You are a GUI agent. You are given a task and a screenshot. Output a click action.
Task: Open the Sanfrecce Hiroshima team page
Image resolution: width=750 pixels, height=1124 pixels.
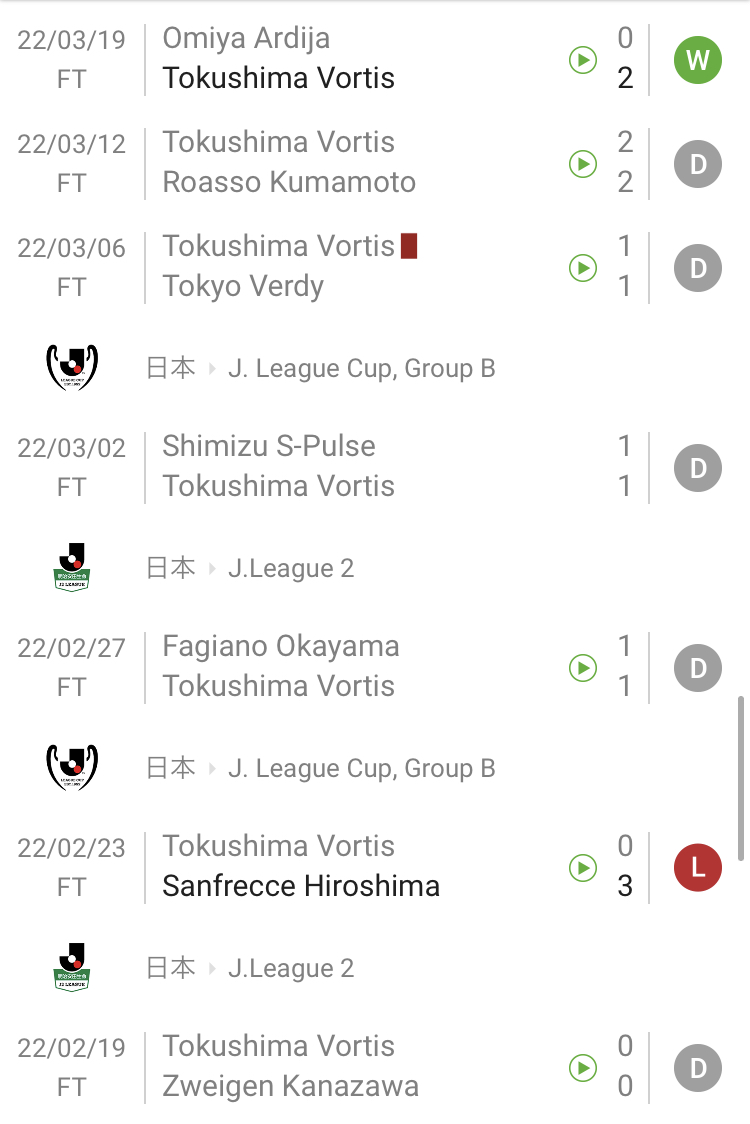tap(301, 886)
